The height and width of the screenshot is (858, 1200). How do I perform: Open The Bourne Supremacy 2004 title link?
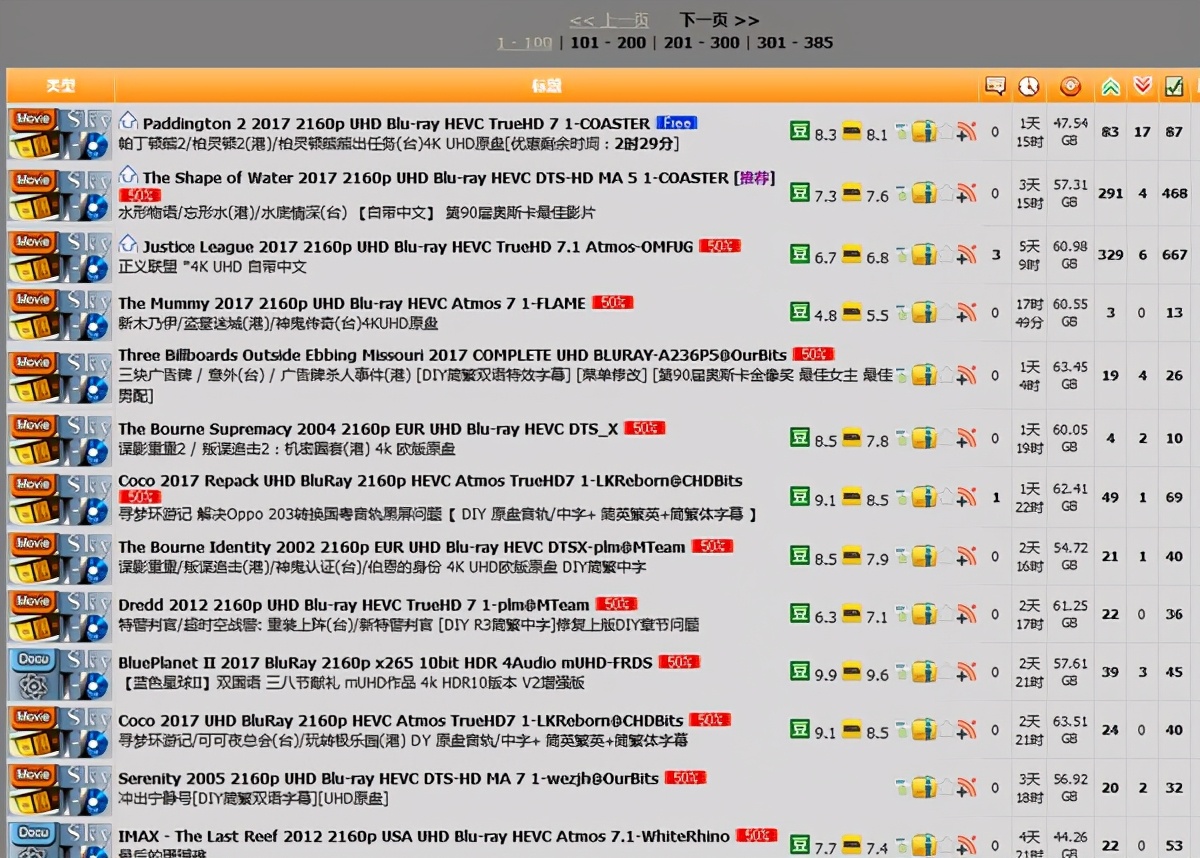point(368,429)
